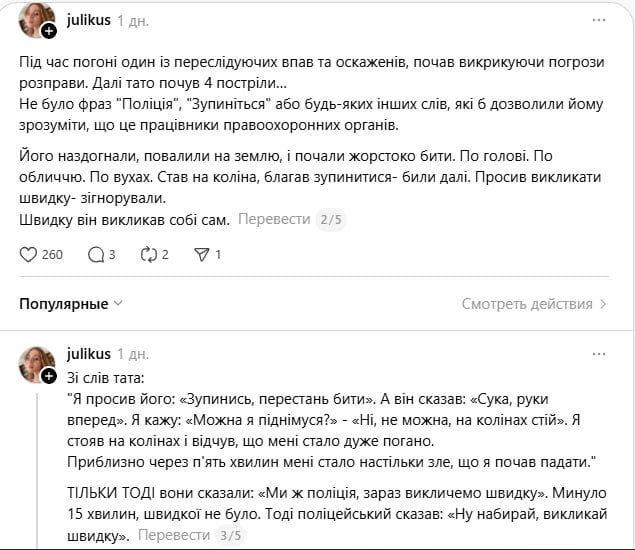This screenshot has height=550, width=635.
Task: Open julikus profile from second post username
Action: 87,354
